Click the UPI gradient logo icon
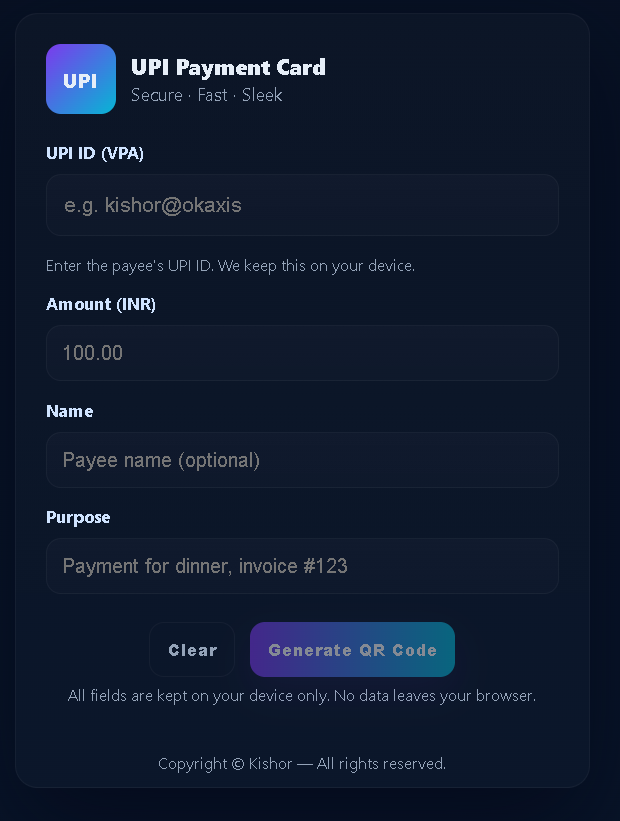620x821 pixels. coord(80,79)
